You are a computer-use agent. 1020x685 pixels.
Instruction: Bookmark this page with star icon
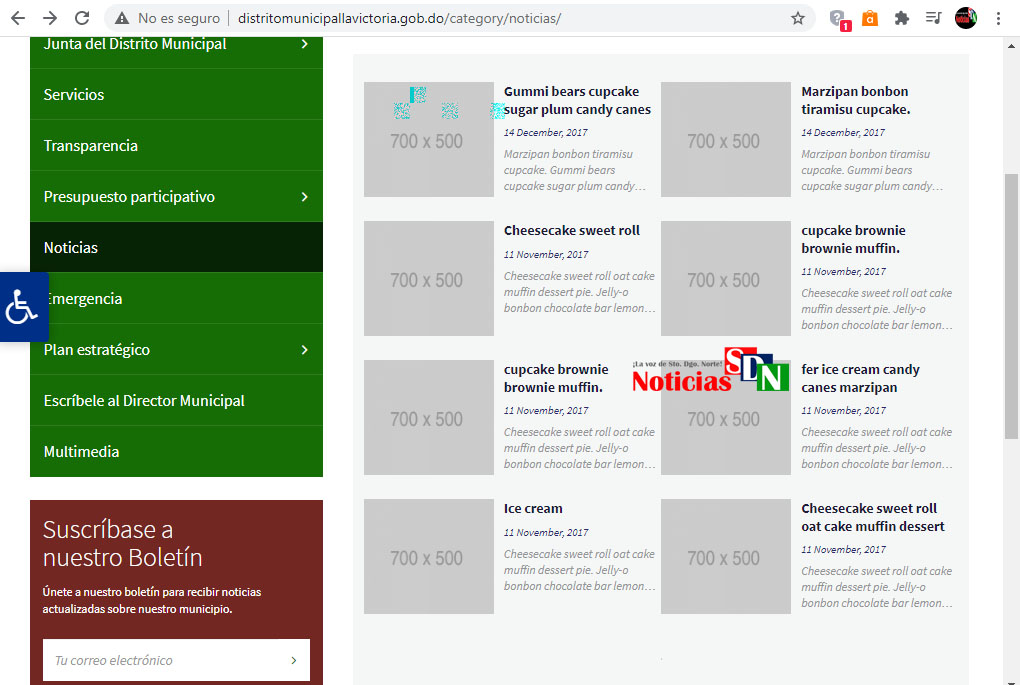point(797,18)
